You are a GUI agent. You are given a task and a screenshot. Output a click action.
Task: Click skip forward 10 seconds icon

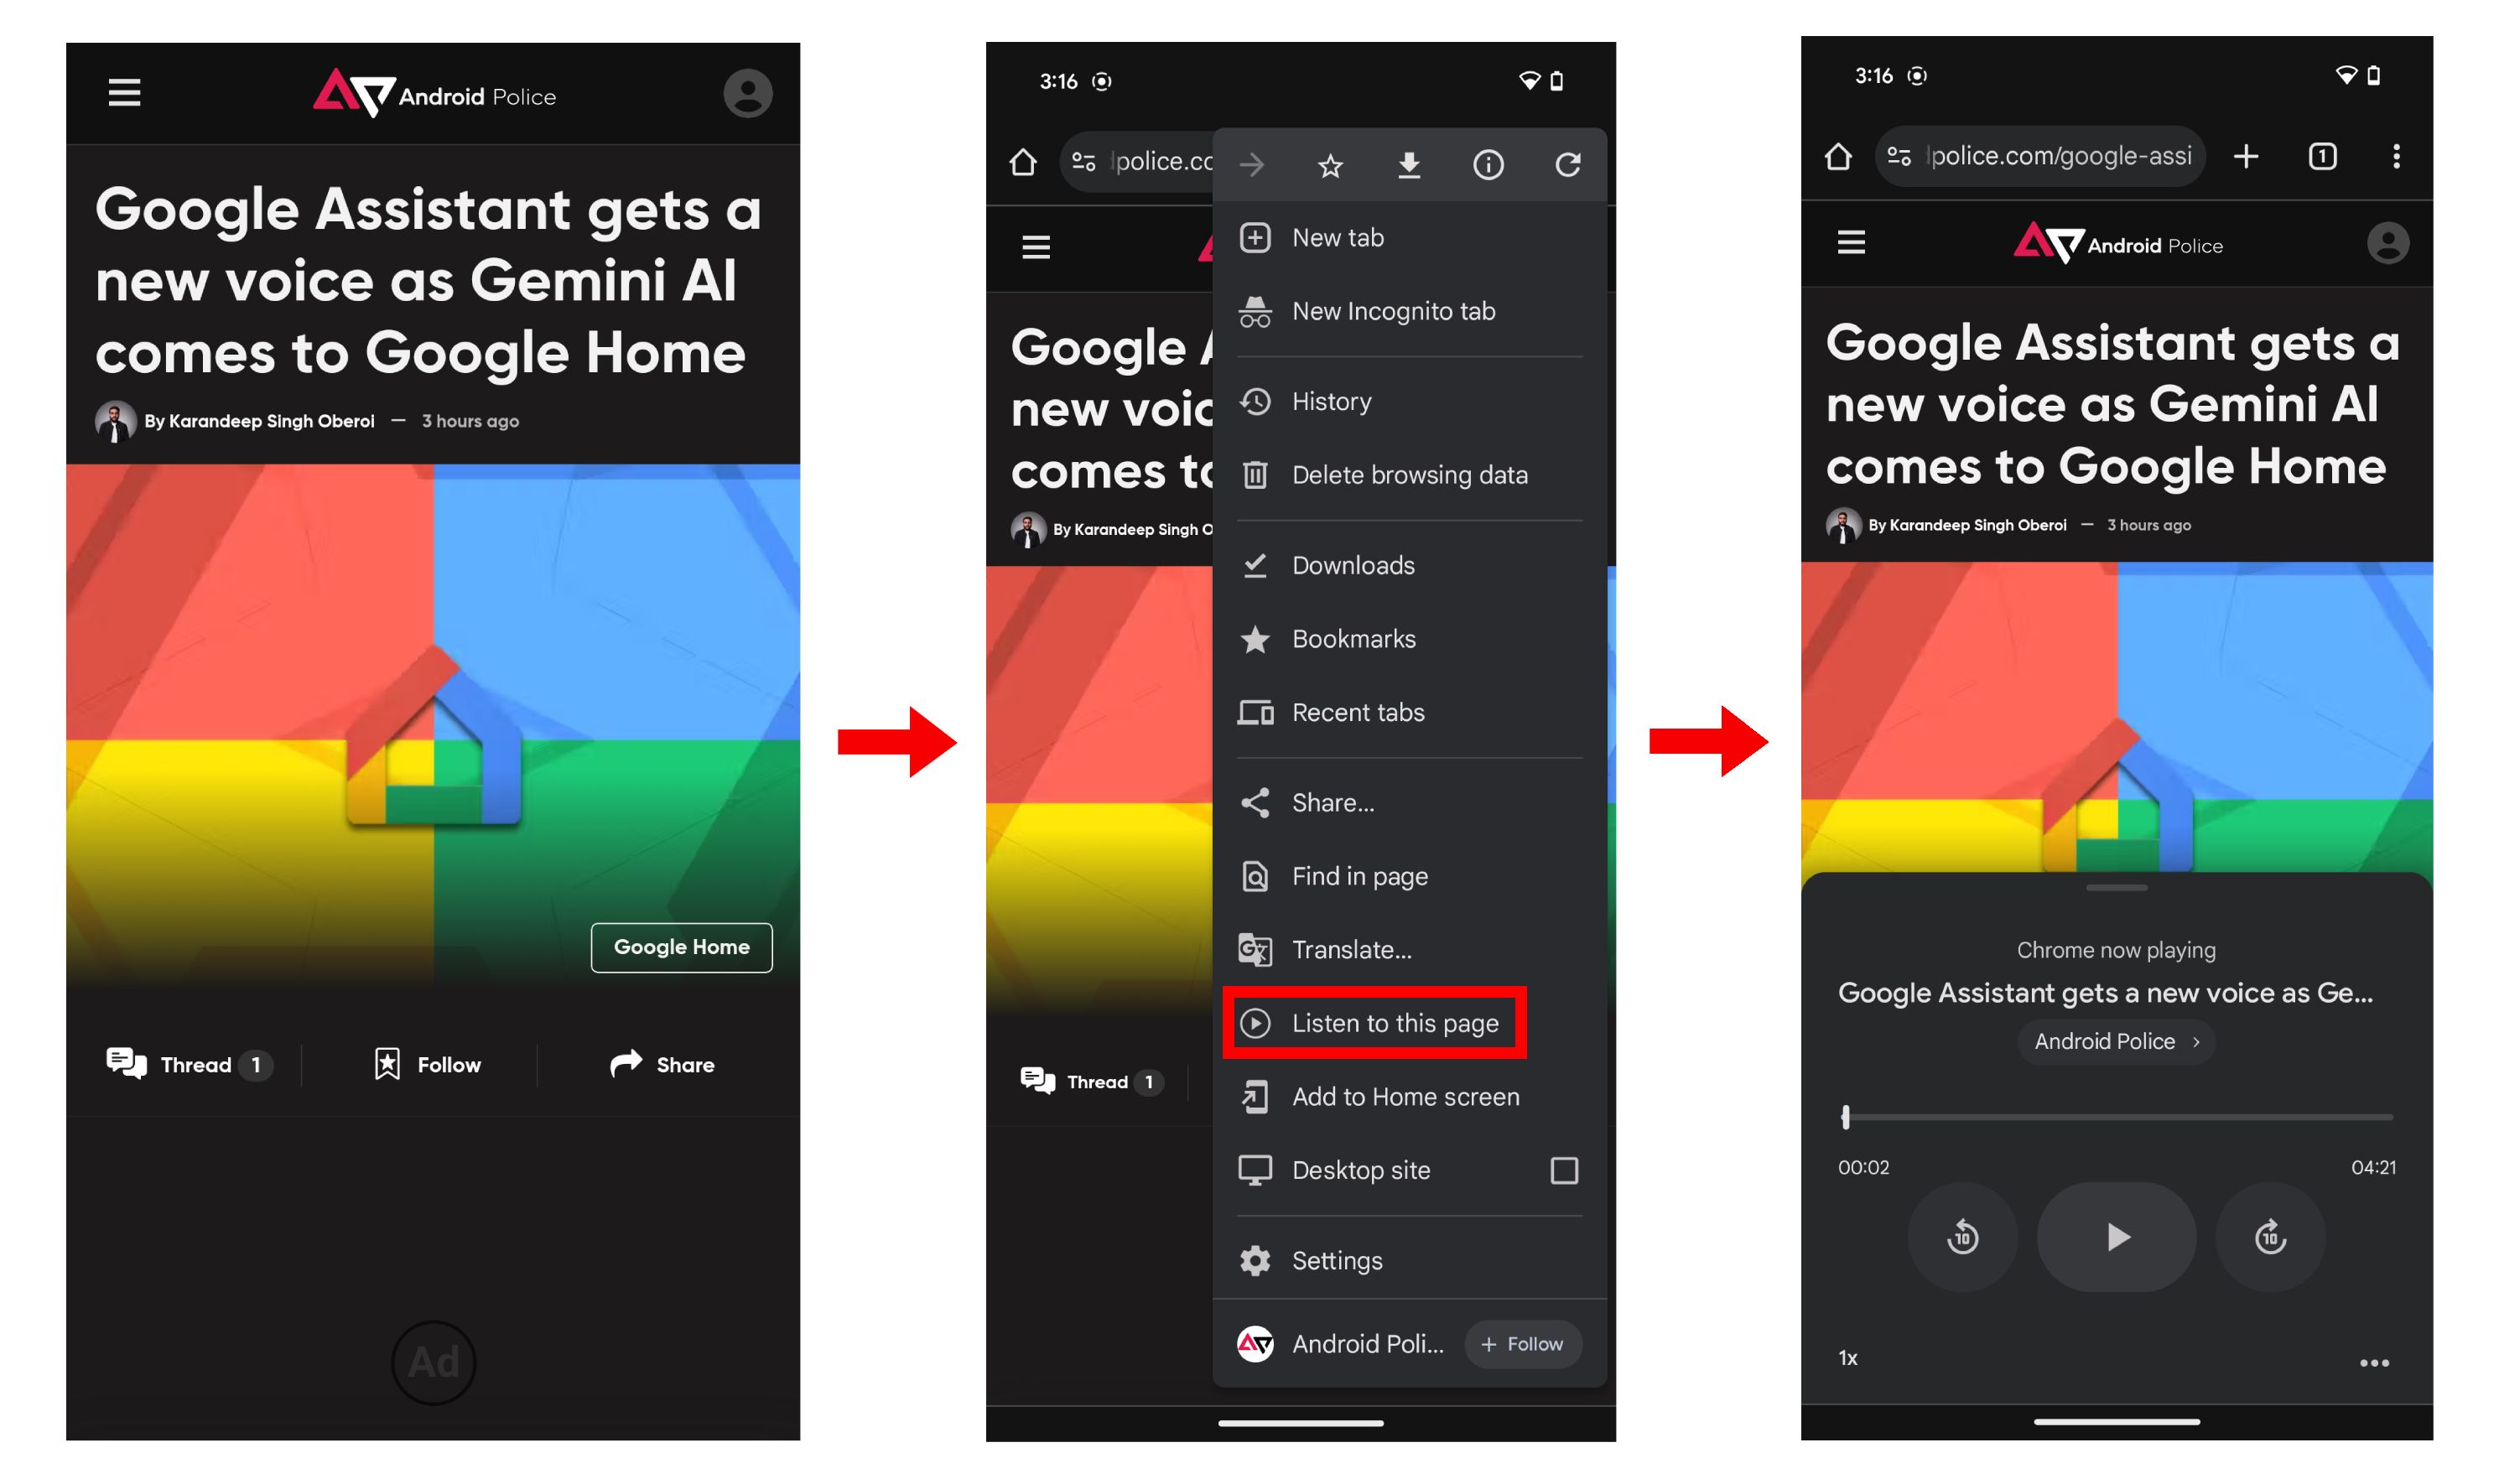click(x=2266, y=1237)
